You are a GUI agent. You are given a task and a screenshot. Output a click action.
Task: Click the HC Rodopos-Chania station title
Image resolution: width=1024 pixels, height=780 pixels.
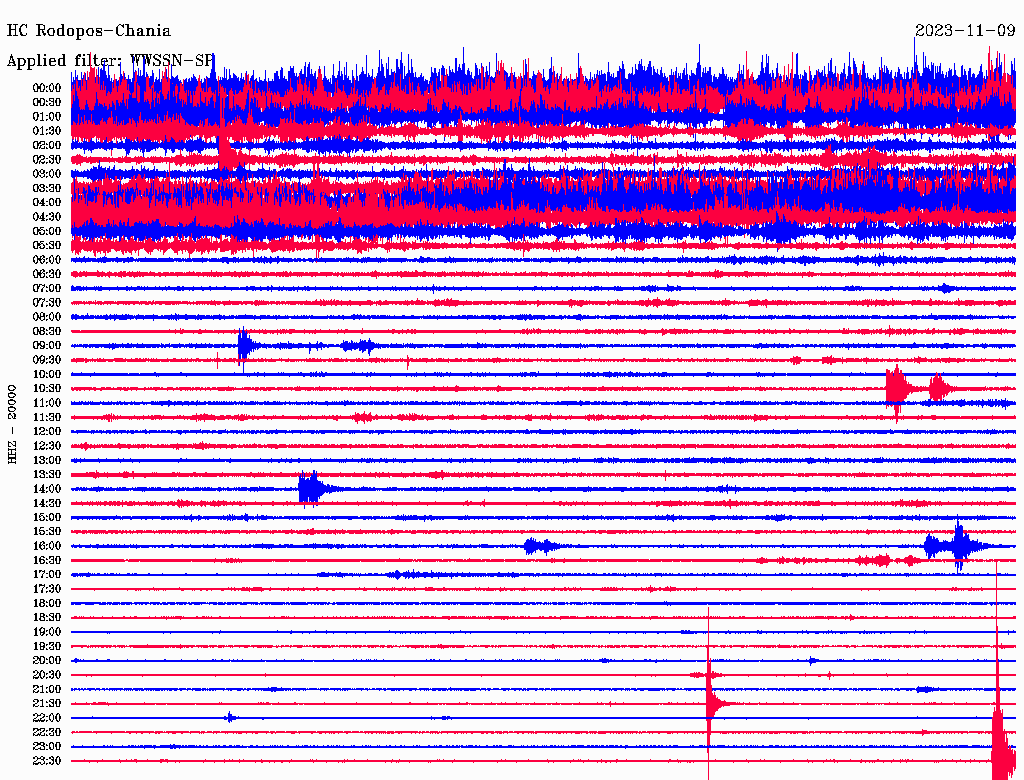point(89,31)
